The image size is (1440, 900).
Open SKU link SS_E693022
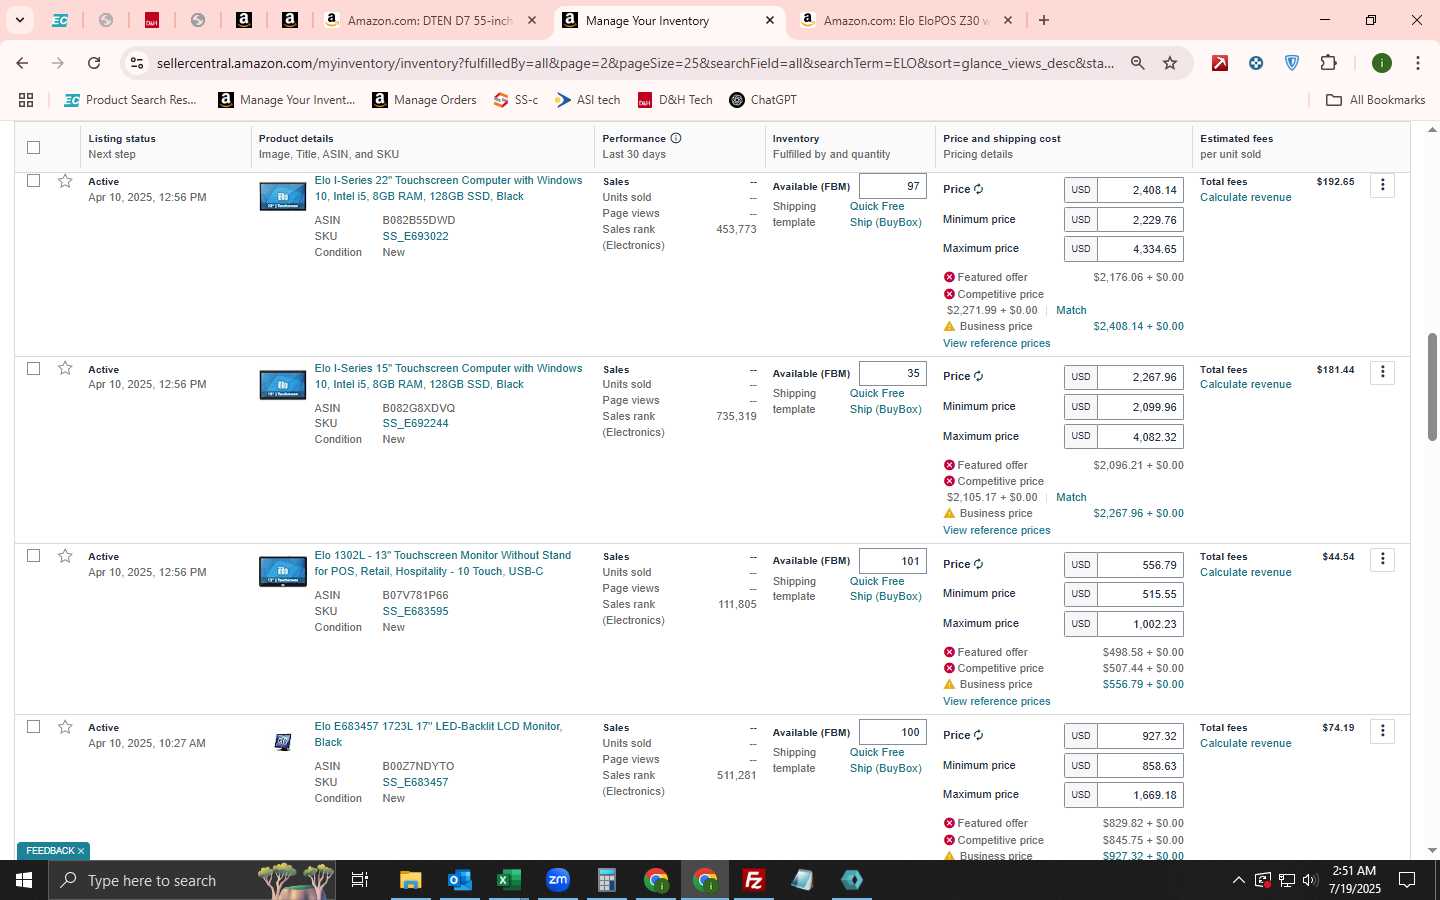(x=415, y=236)
